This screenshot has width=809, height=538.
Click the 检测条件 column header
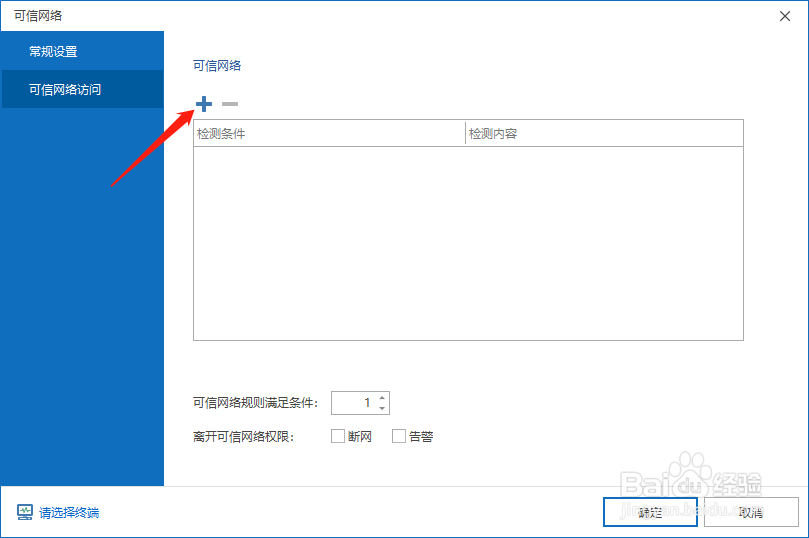click(329, 134)
